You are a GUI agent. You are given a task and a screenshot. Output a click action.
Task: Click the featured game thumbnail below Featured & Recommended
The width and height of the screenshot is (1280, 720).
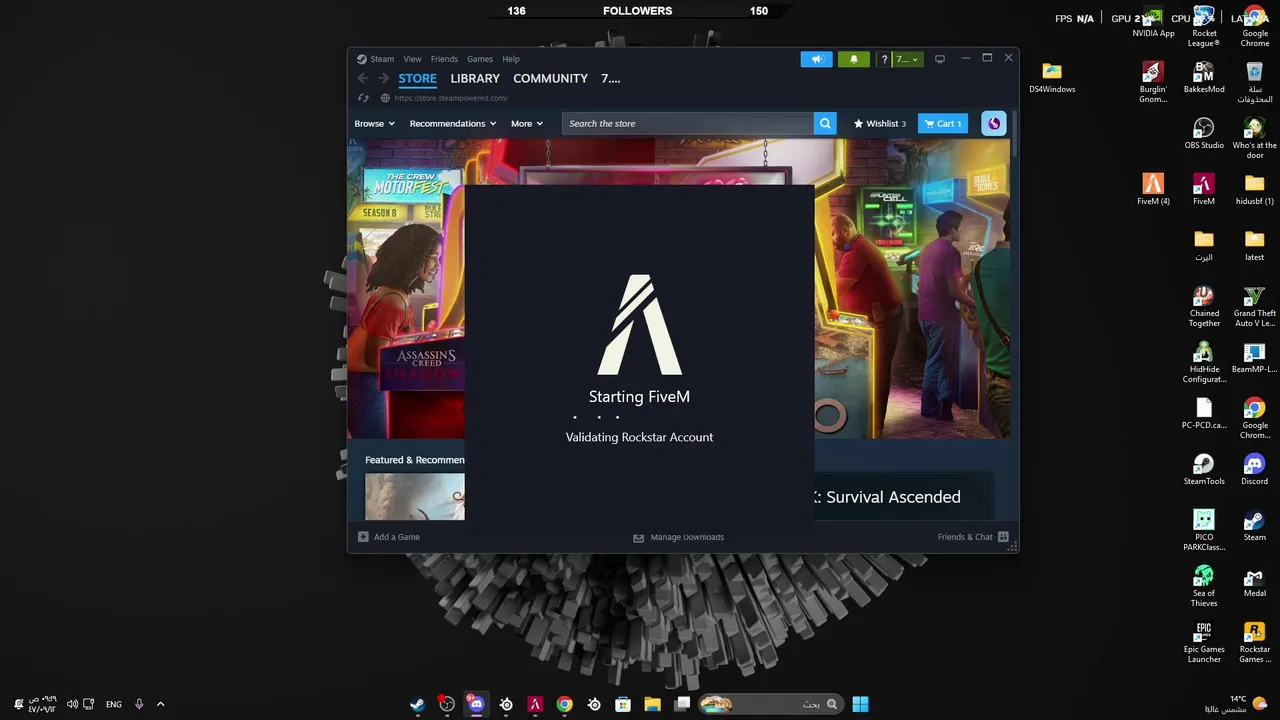tap(415, 496)
